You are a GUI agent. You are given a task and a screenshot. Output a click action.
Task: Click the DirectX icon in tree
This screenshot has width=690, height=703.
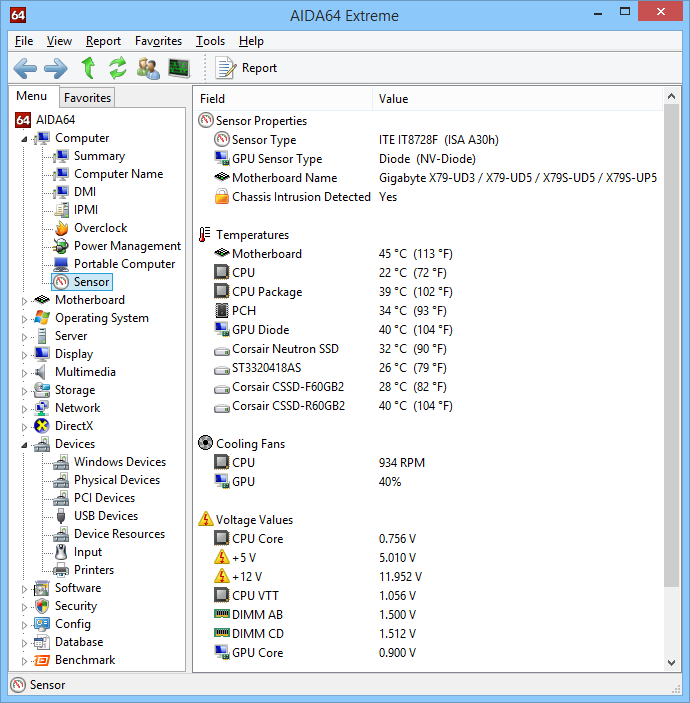42,426
